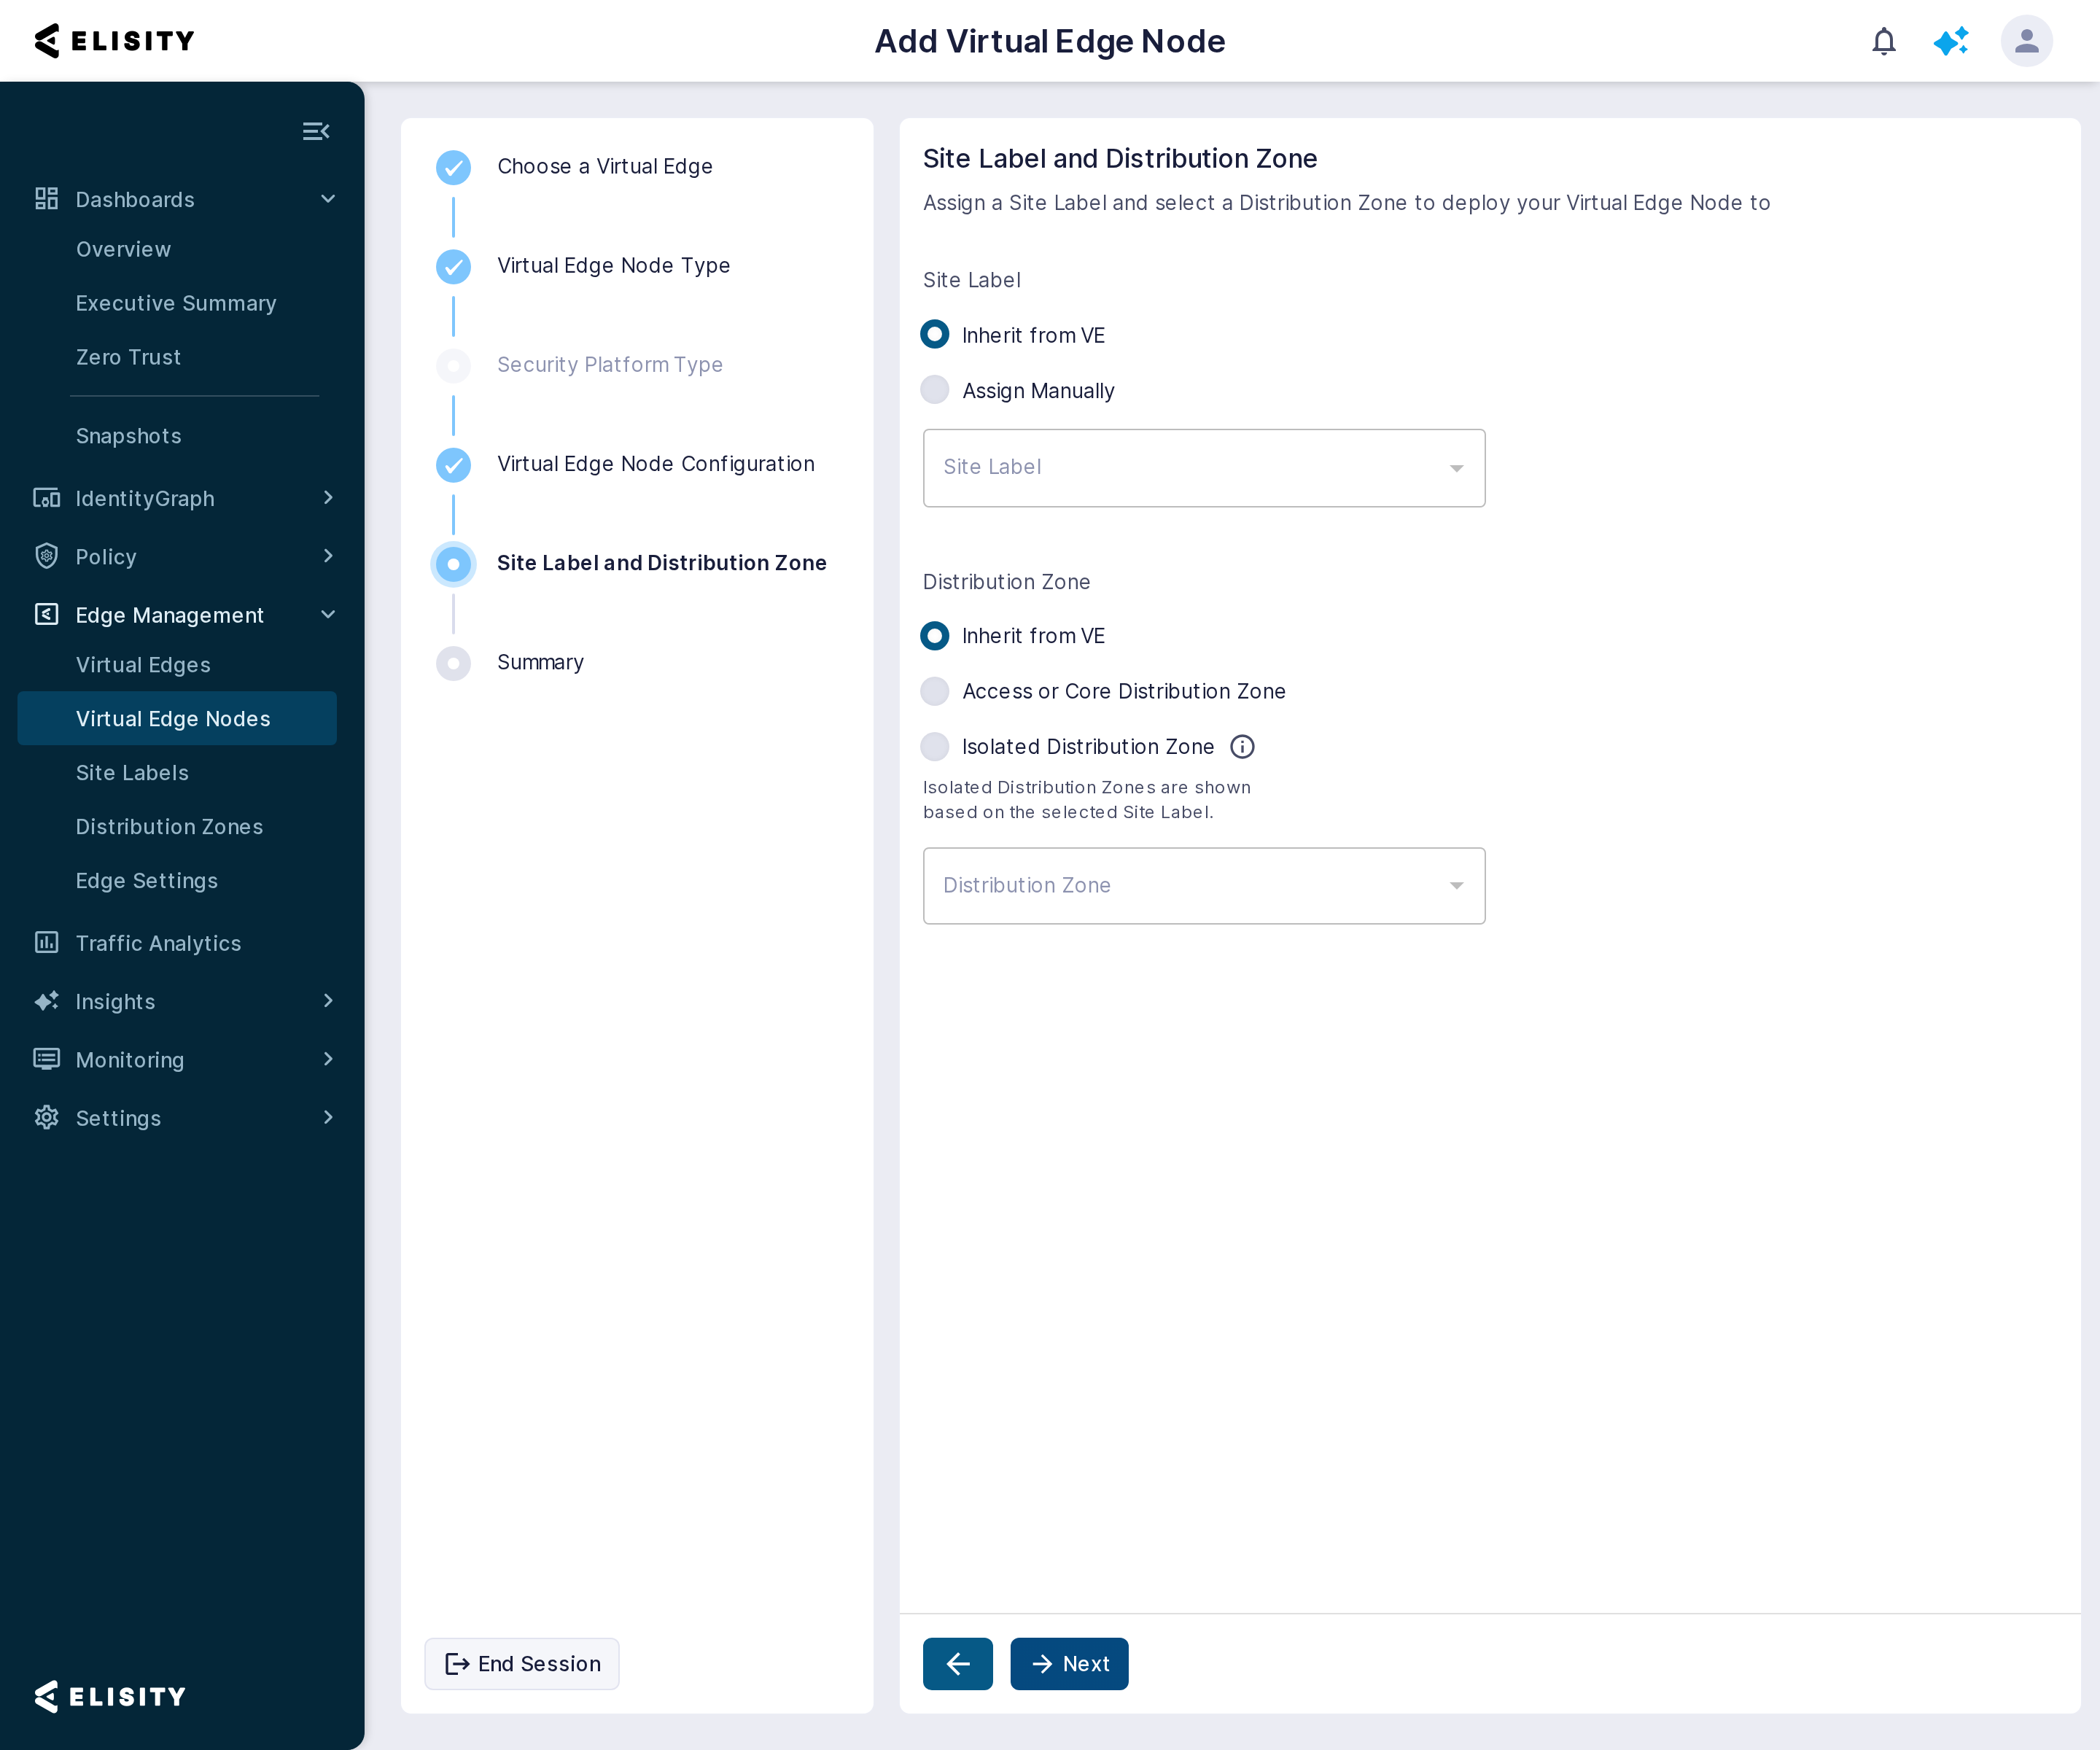Collapse the Edge Management chevron

click(328, 614)
